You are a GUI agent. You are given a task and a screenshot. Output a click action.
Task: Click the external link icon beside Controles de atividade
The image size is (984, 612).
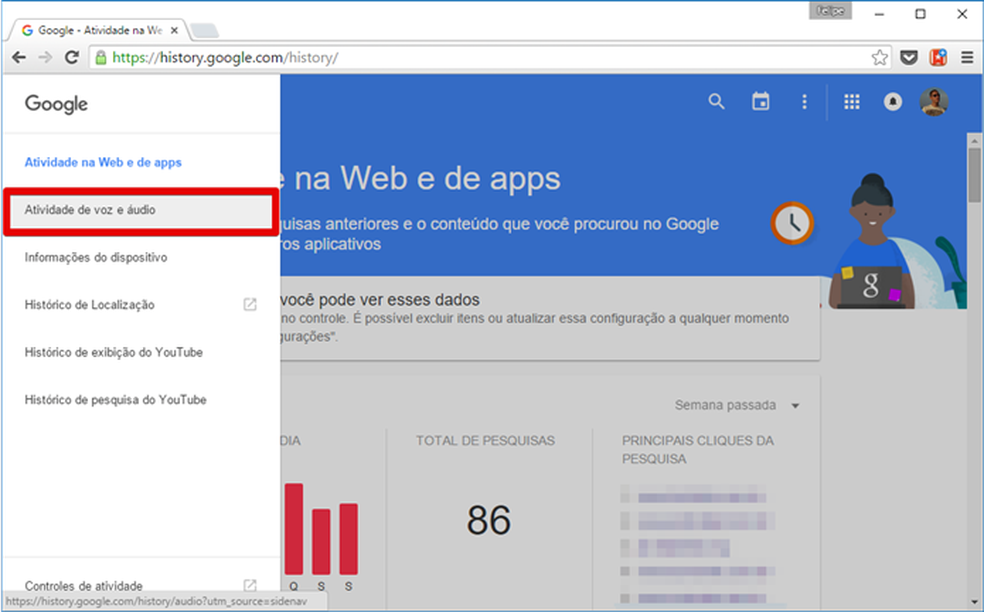click(250, 585)
